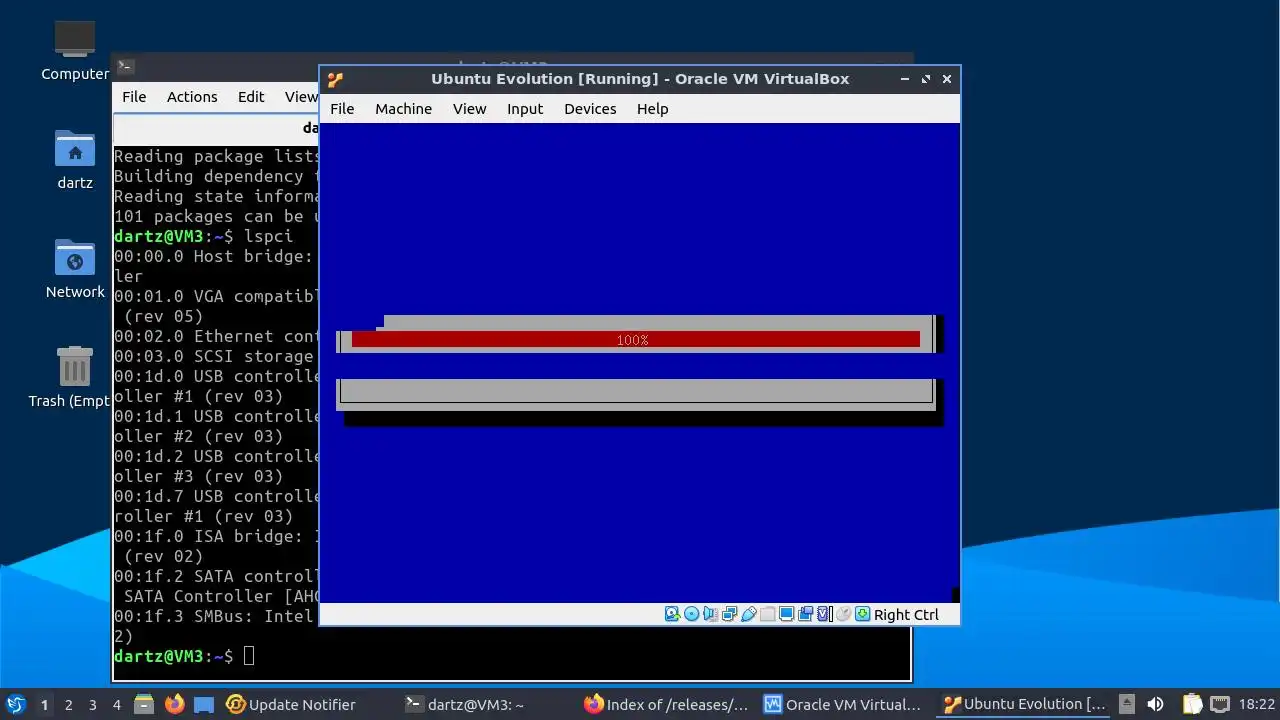Switch to workspace 4 in the pager

(116, 704)
